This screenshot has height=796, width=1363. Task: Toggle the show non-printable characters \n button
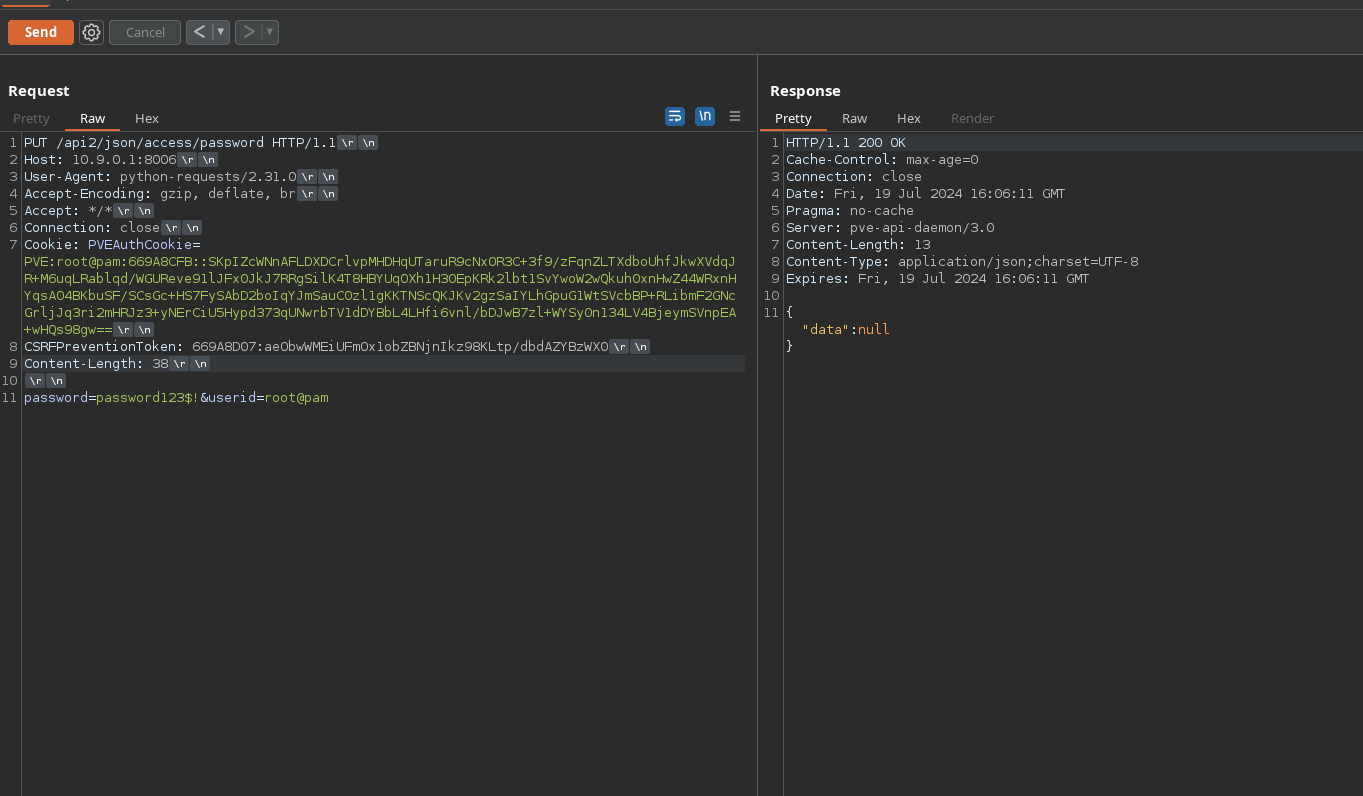[705, 116]
